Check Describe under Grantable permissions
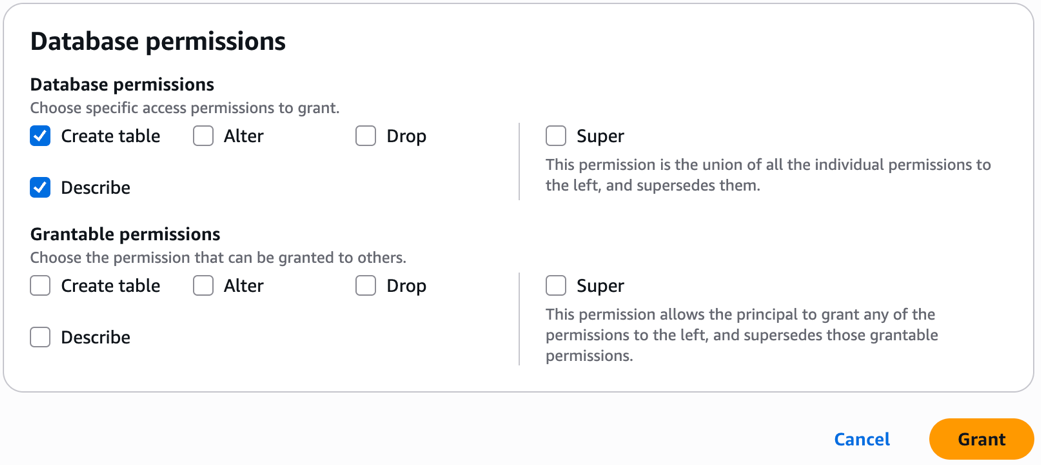The image size is (1041, 465). pyautogui.click(x=40, y=337)
